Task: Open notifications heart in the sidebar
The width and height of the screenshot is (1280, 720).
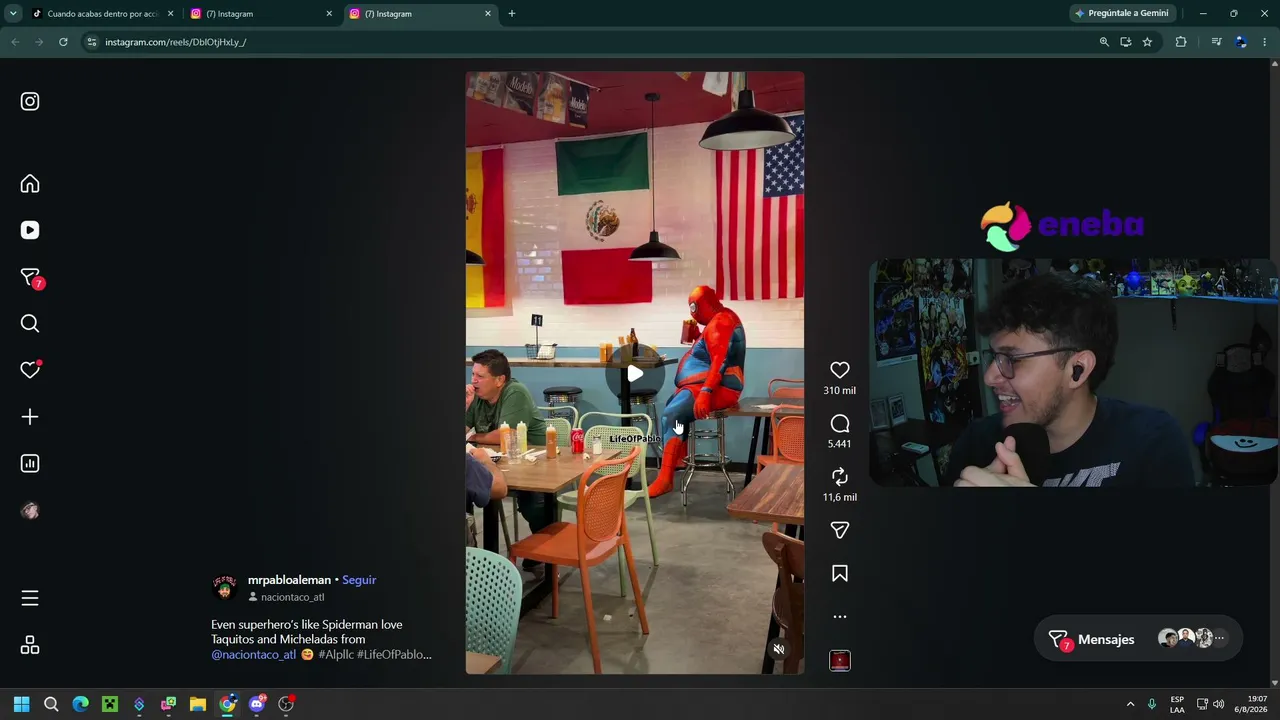Action: pyautogui.click(x=30, y=370)
